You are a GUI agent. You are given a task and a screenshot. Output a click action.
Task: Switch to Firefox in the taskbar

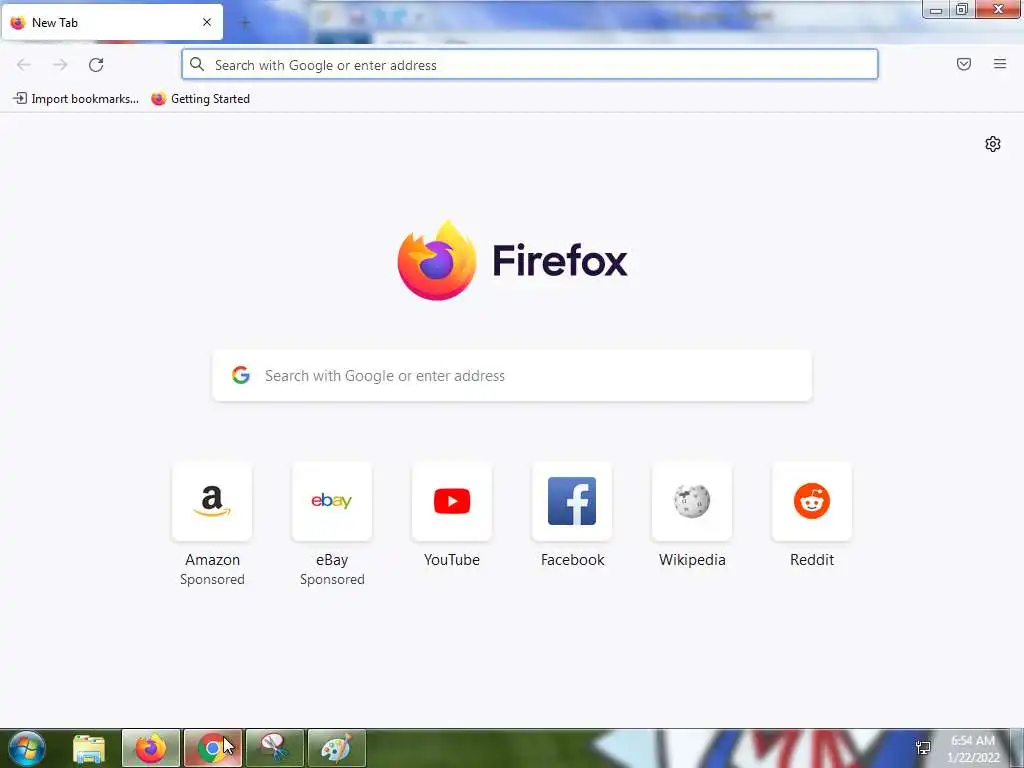(151, 748)
